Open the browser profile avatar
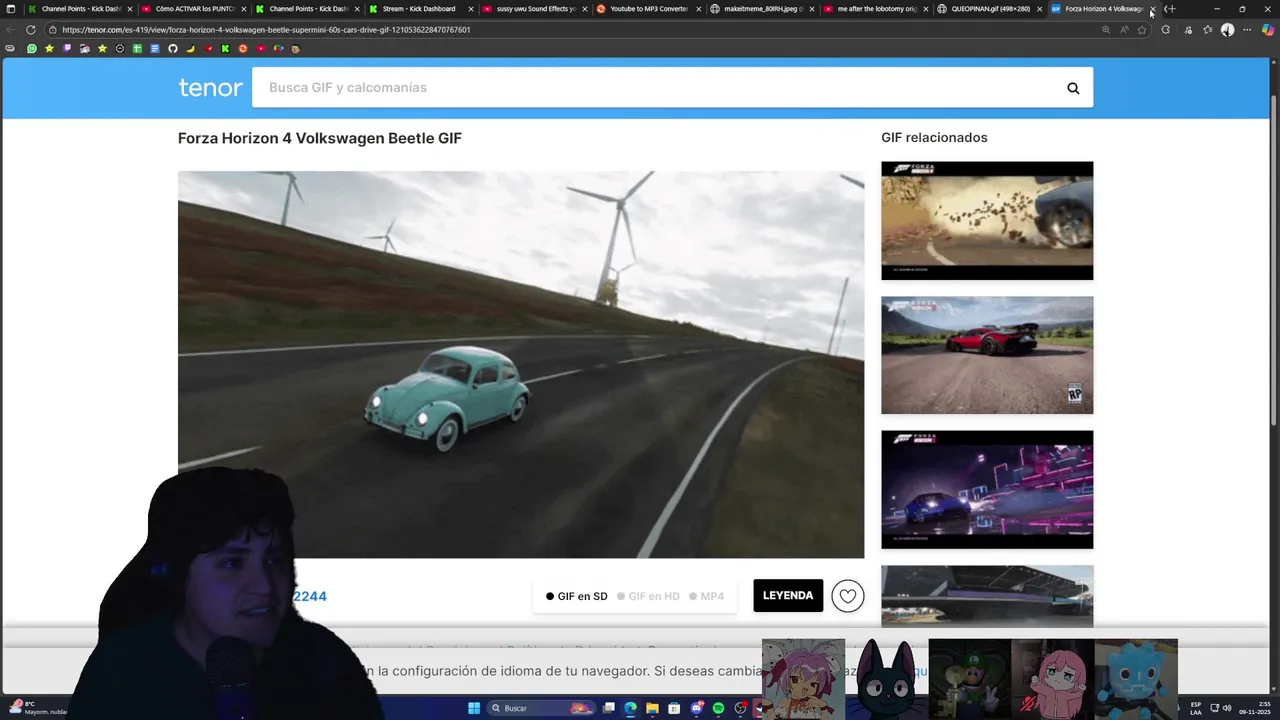Viewport: 1280px width, 720px height. [1227, 30]
